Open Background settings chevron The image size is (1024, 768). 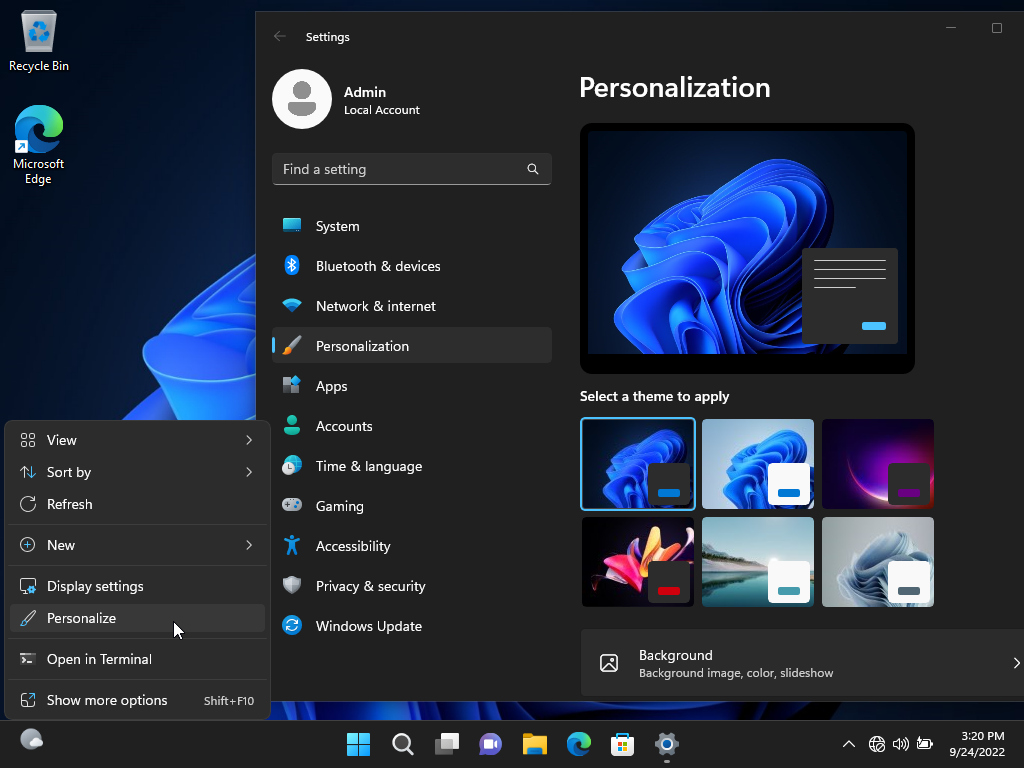point(1016,663)
